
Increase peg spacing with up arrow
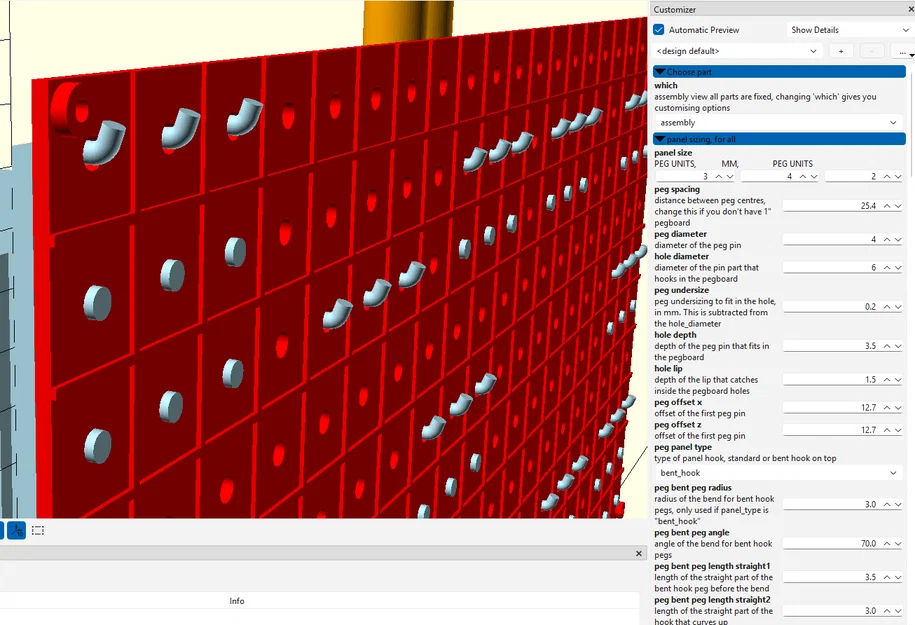point(887,206)
